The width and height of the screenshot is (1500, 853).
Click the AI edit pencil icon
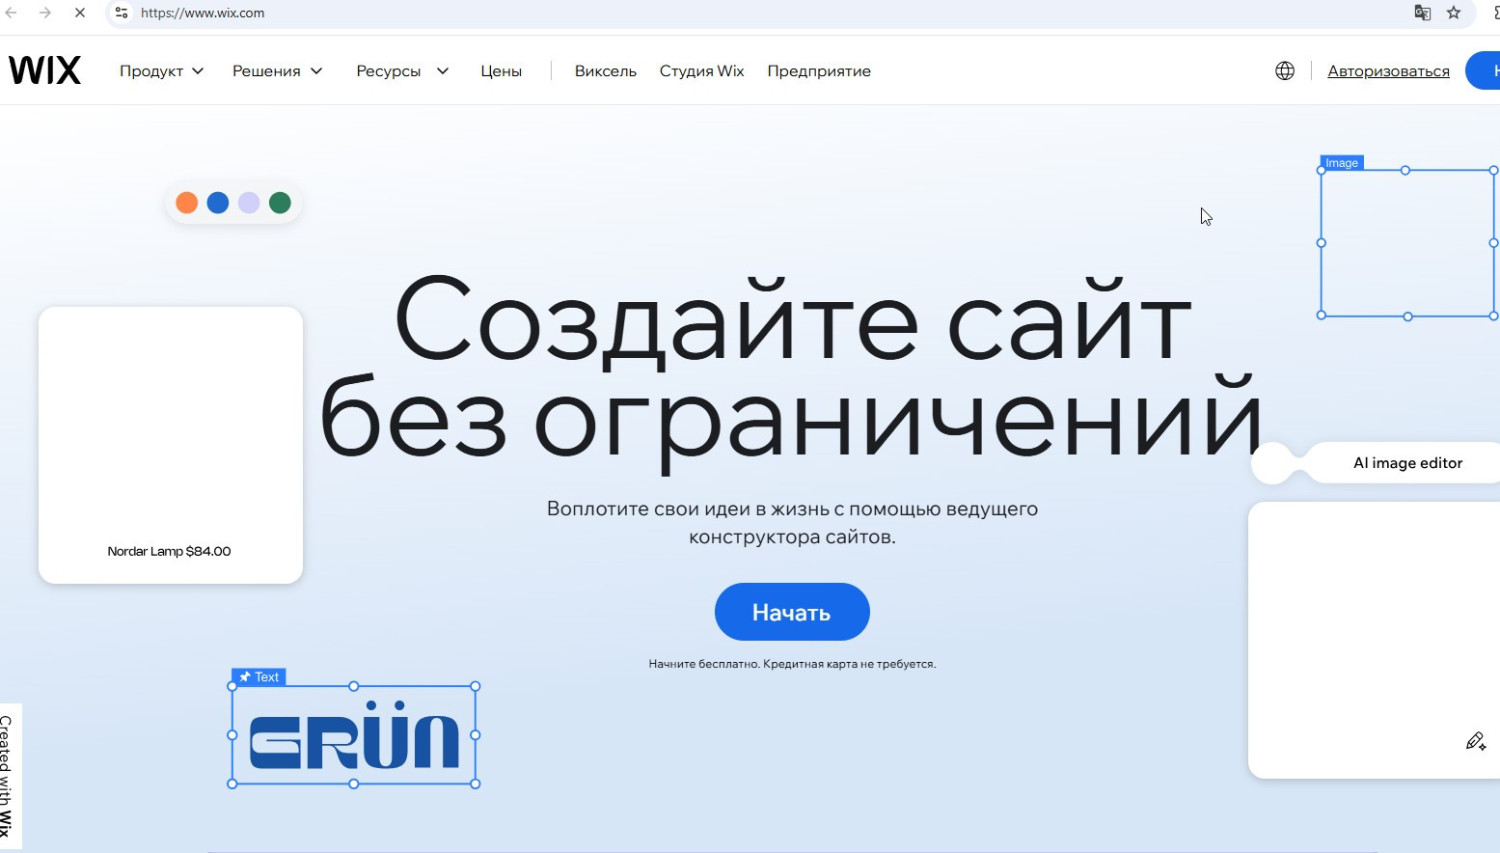(1475, 741)
